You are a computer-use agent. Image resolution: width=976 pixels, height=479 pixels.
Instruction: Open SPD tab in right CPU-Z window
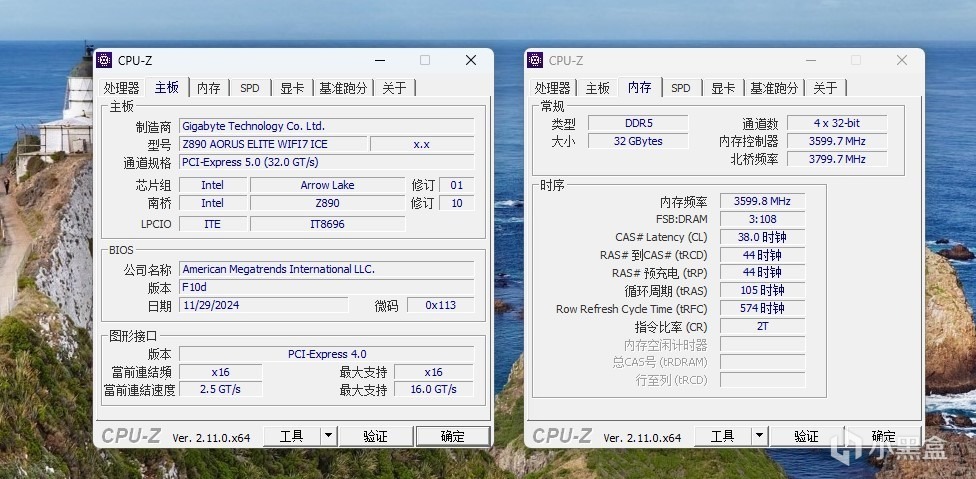click(x=681, y=88)
